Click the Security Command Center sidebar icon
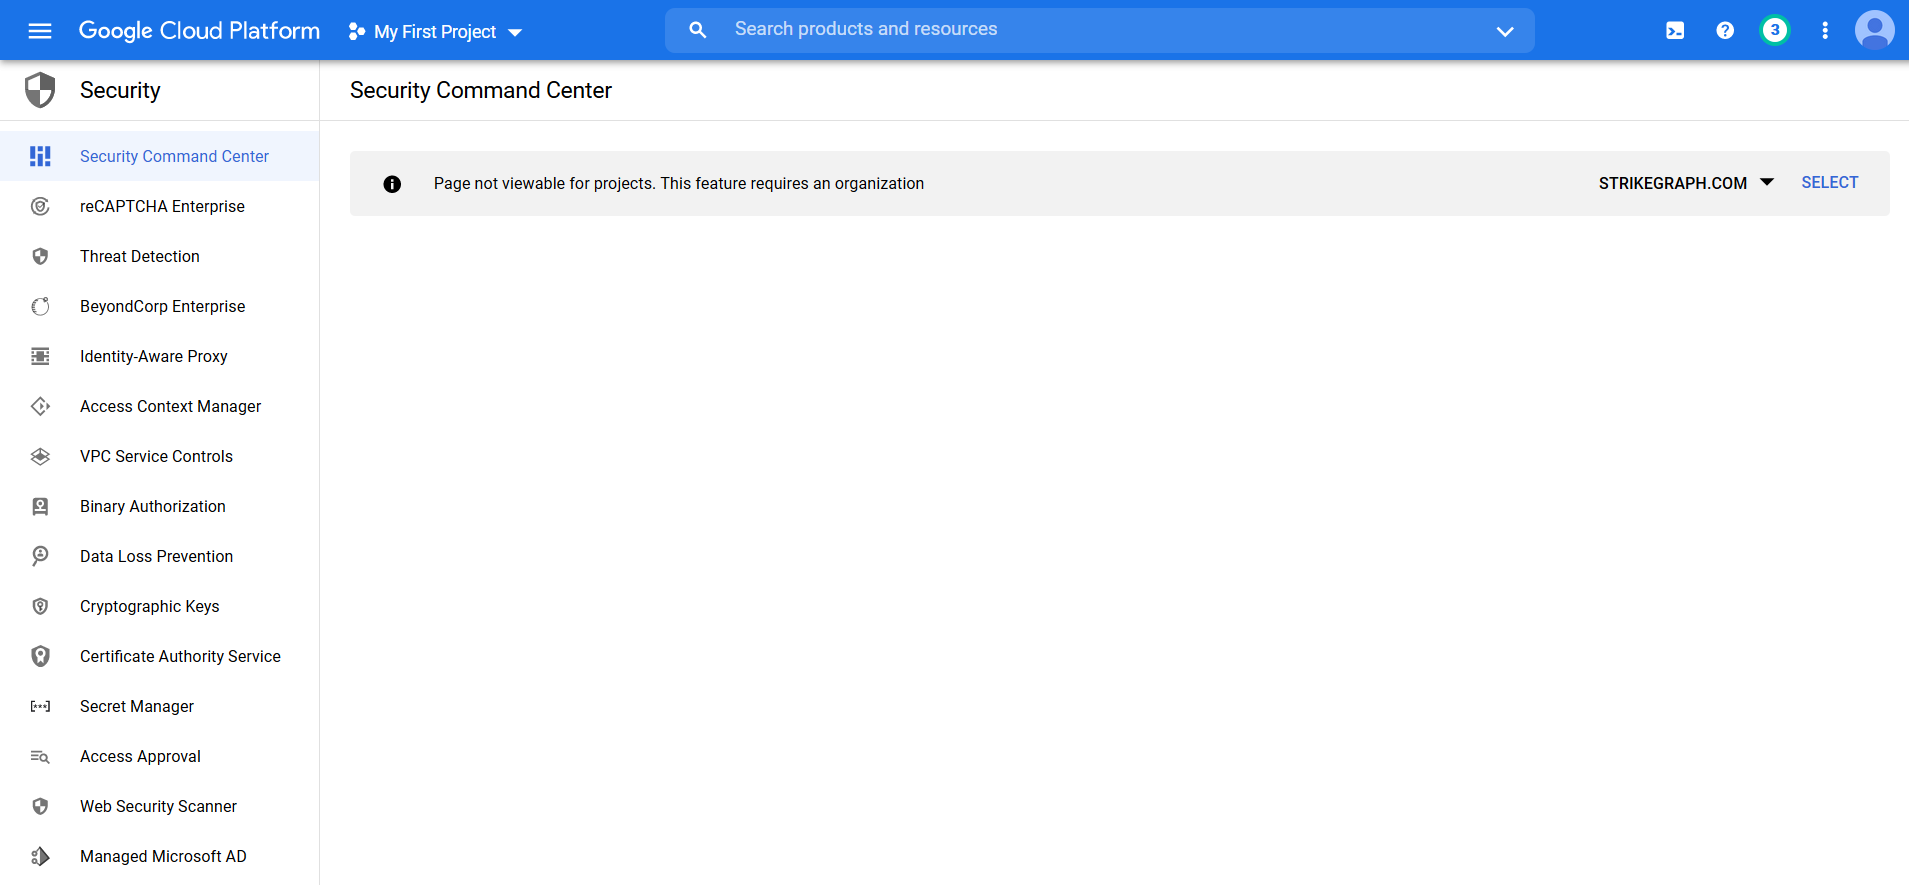1909x885 pixels. [40, 156]
